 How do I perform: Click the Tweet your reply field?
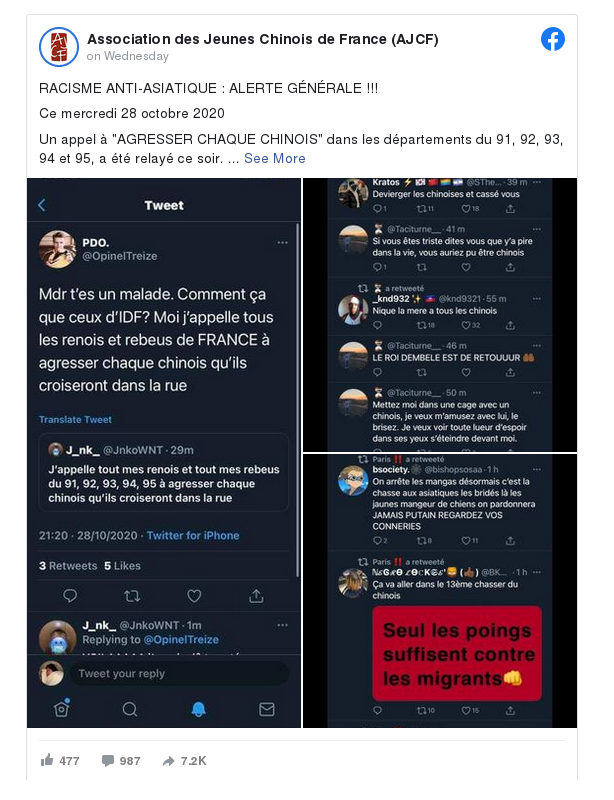click(x=179, y=673)
